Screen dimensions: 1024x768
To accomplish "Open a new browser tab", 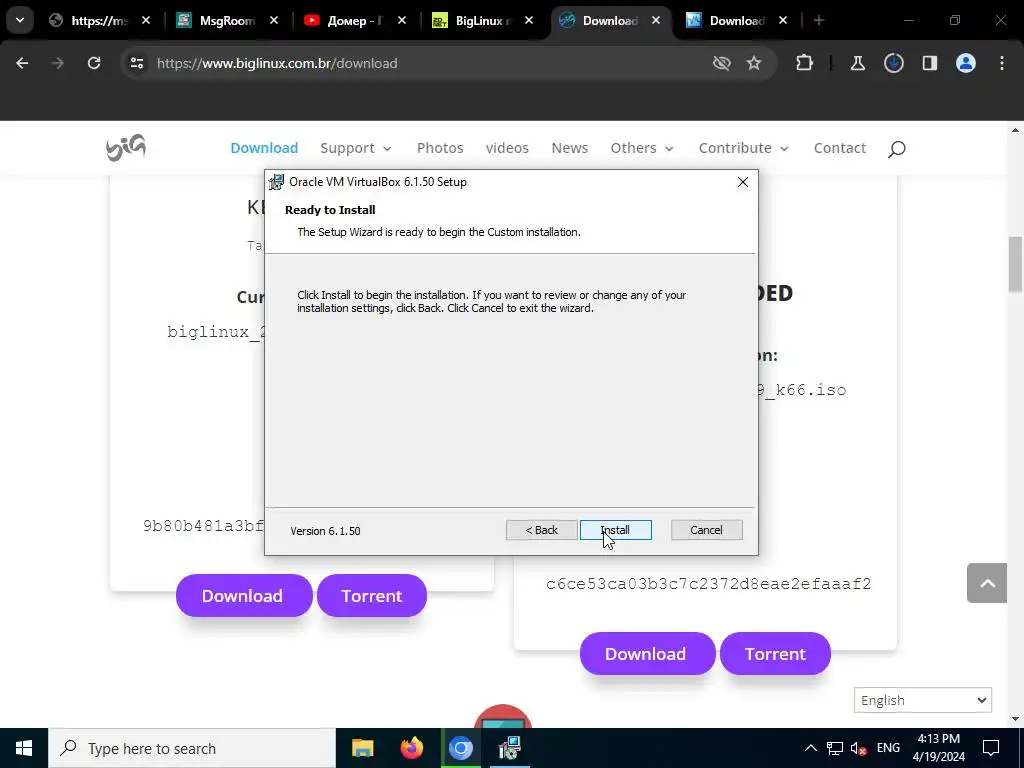I will 818,20.
